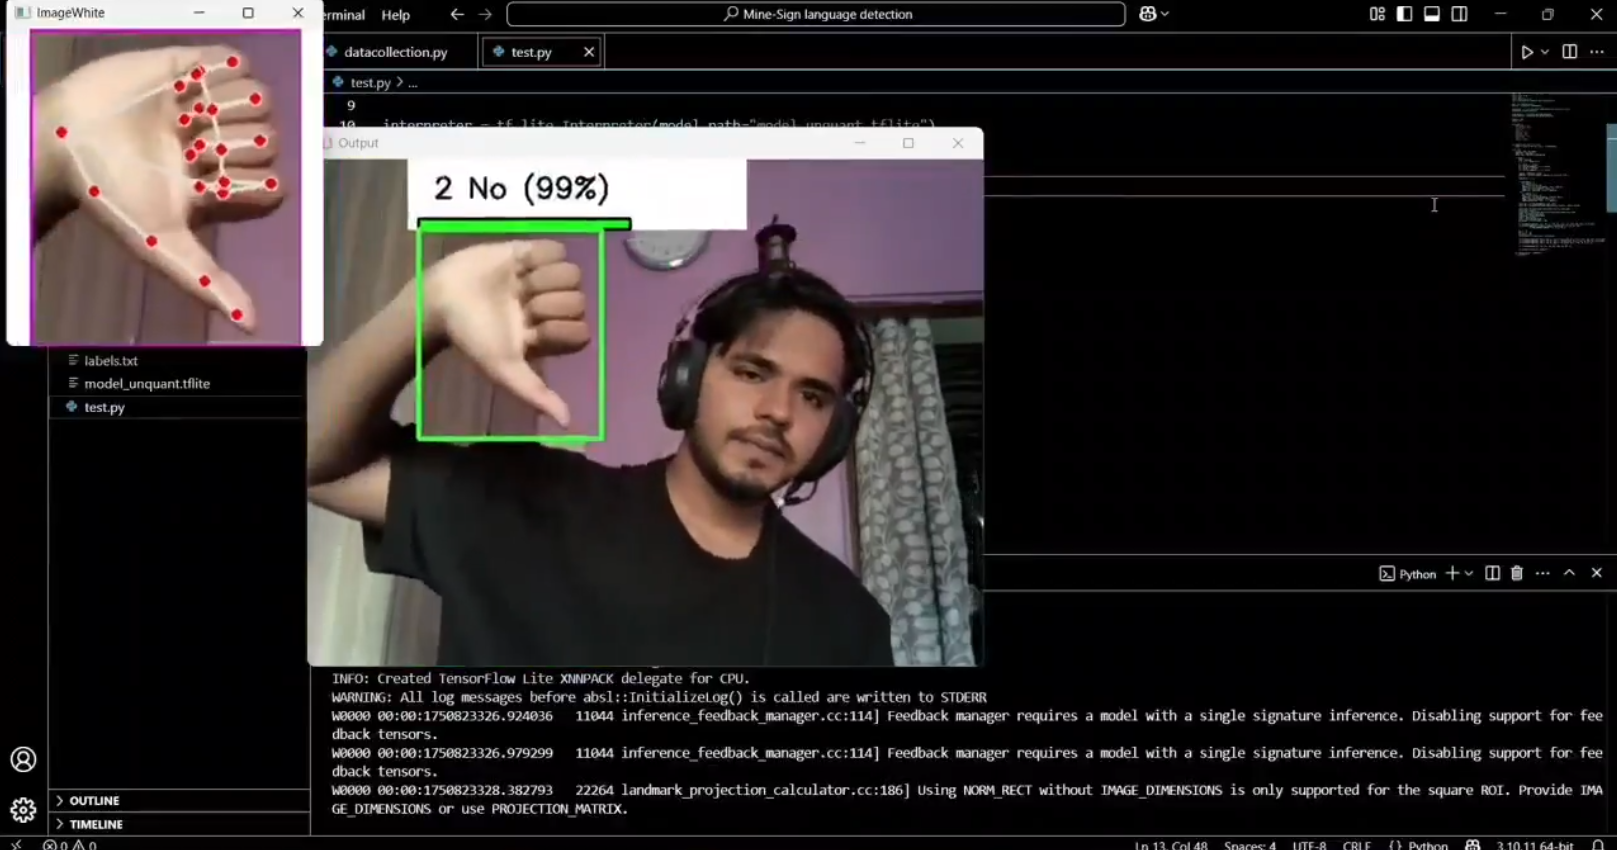Open terminal panel more actions ellipsis

point(1543,573)
